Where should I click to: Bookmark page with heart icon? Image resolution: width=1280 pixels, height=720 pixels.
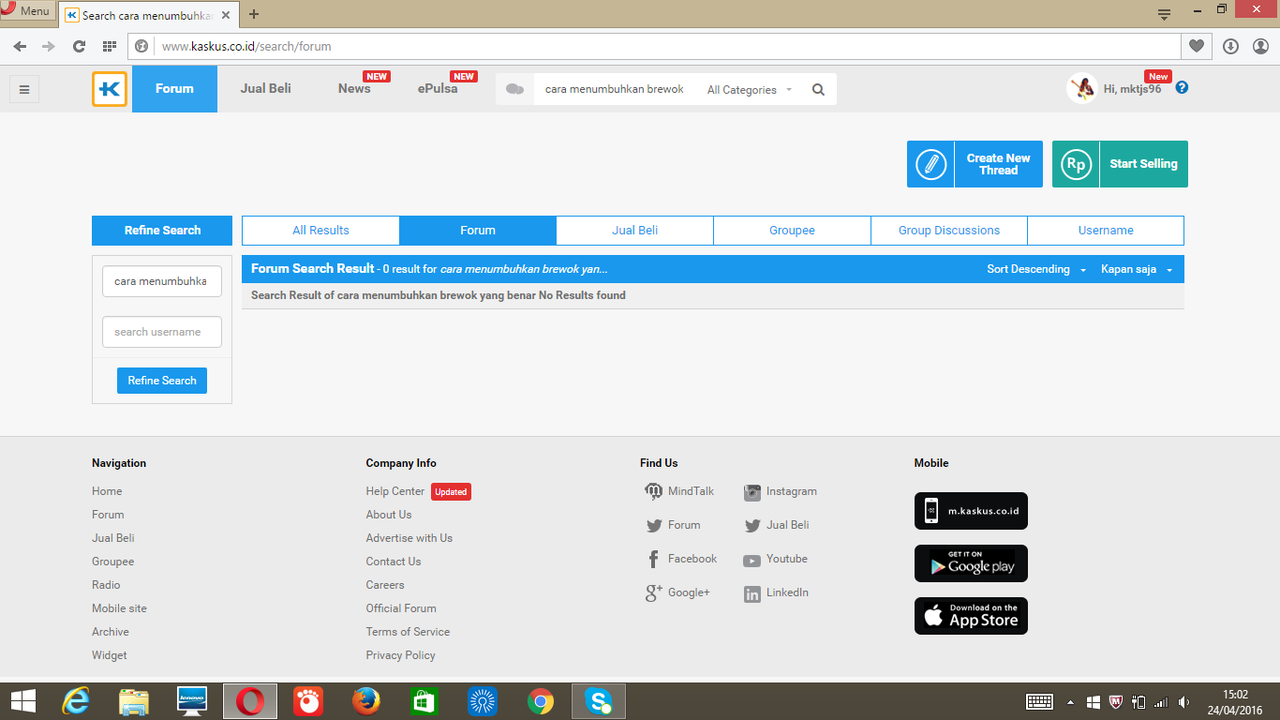click(1196, 46)
